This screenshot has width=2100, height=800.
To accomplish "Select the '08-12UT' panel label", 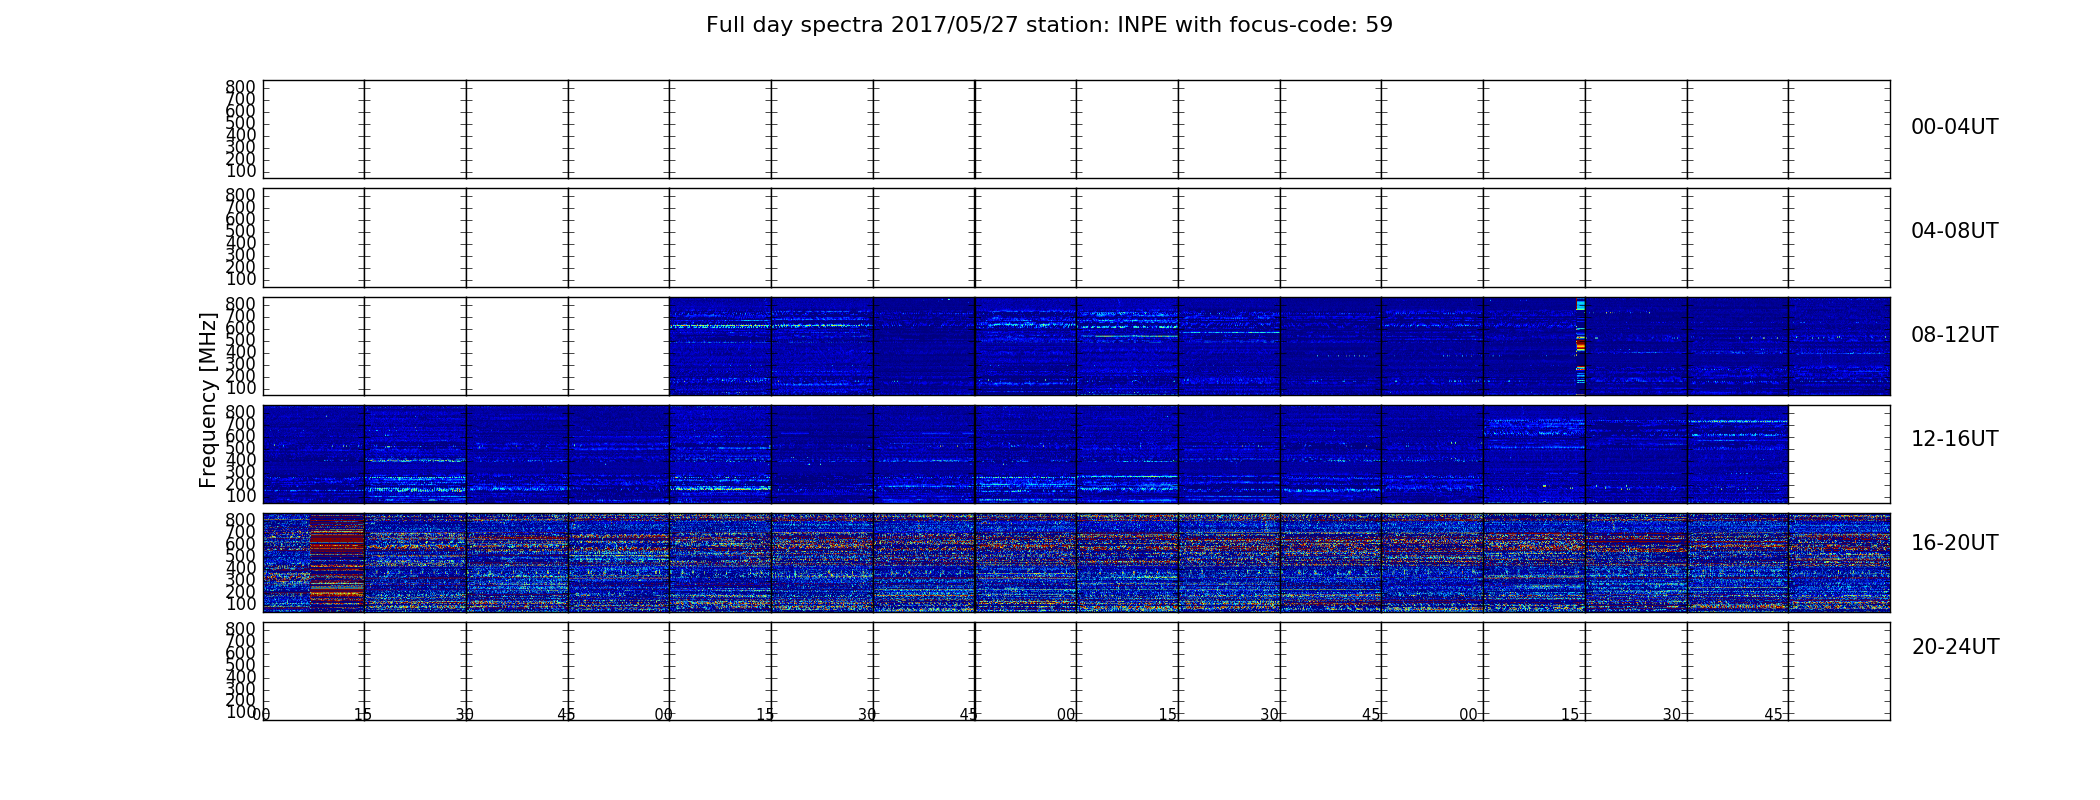I will tap(1954, 335).
